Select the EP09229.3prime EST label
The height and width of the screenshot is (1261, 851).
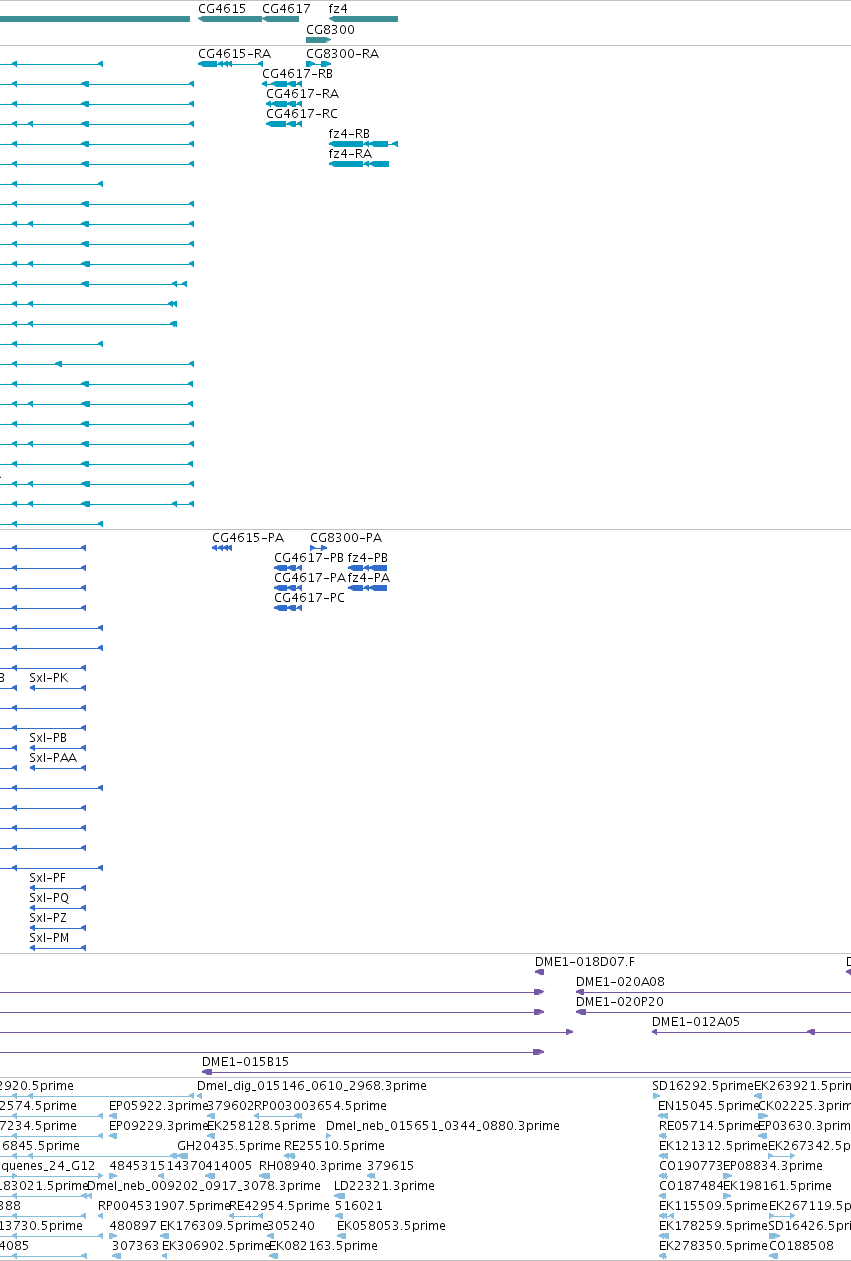coord(157,1126)
